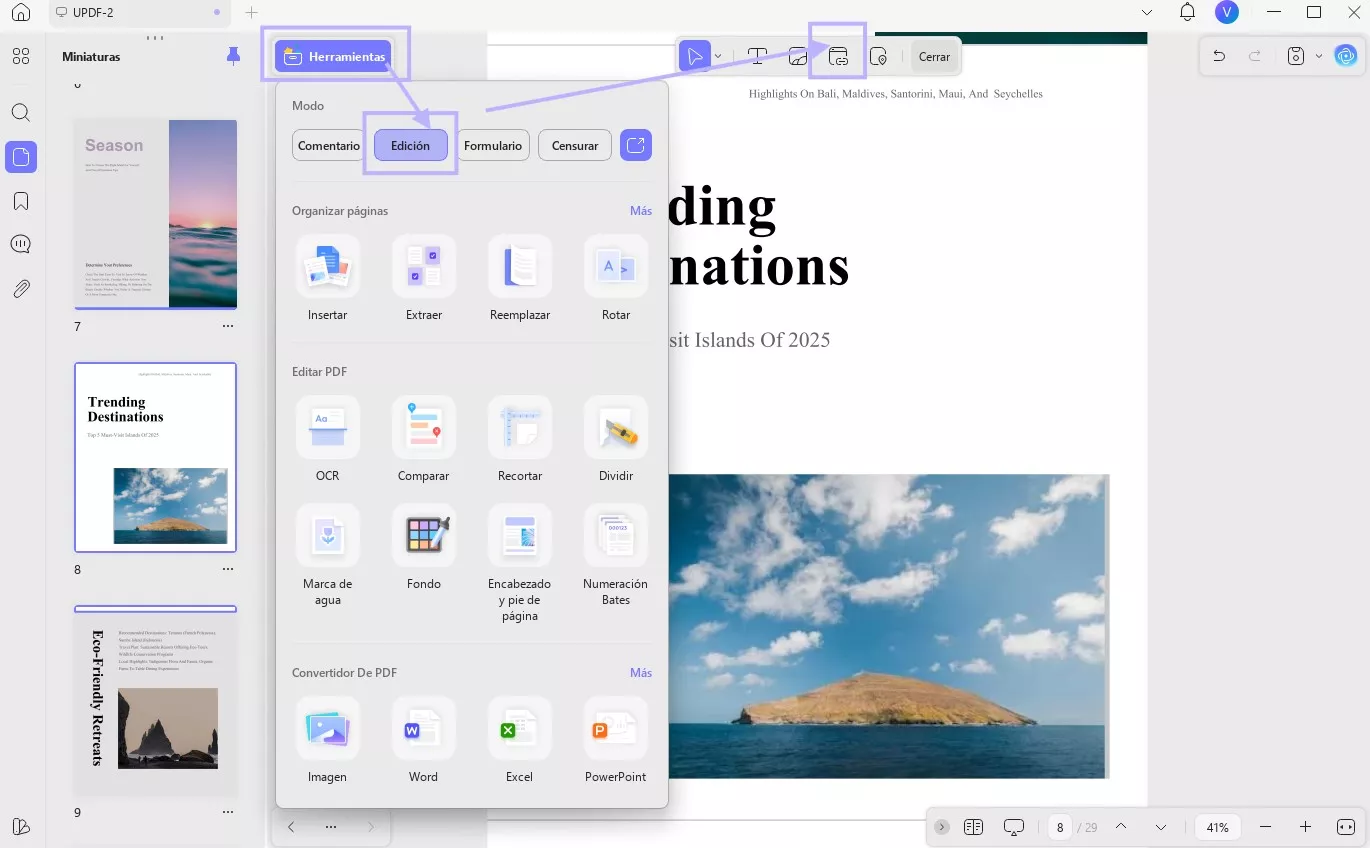Switch to Censurar mode
This screenshot has width=1370, height=848.
point(575,145)
